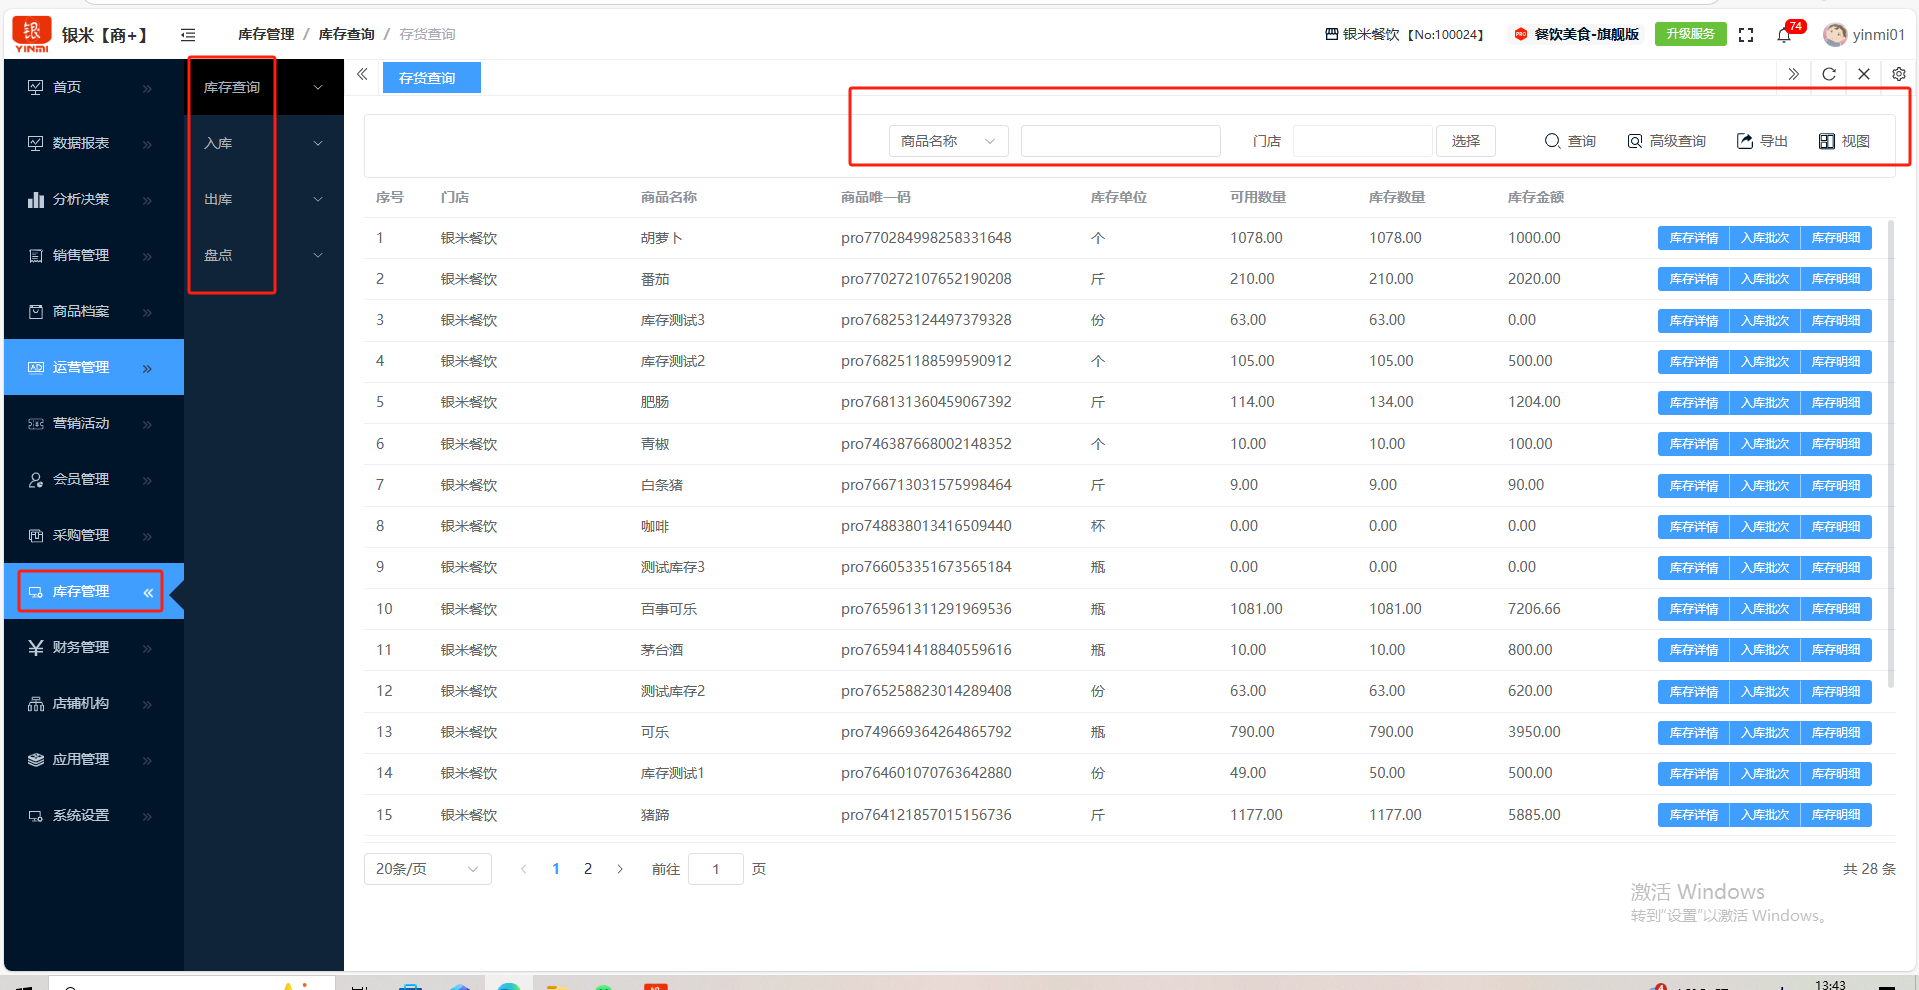
Task: Select the 存货查询 tab
Action: coord(431,78)
